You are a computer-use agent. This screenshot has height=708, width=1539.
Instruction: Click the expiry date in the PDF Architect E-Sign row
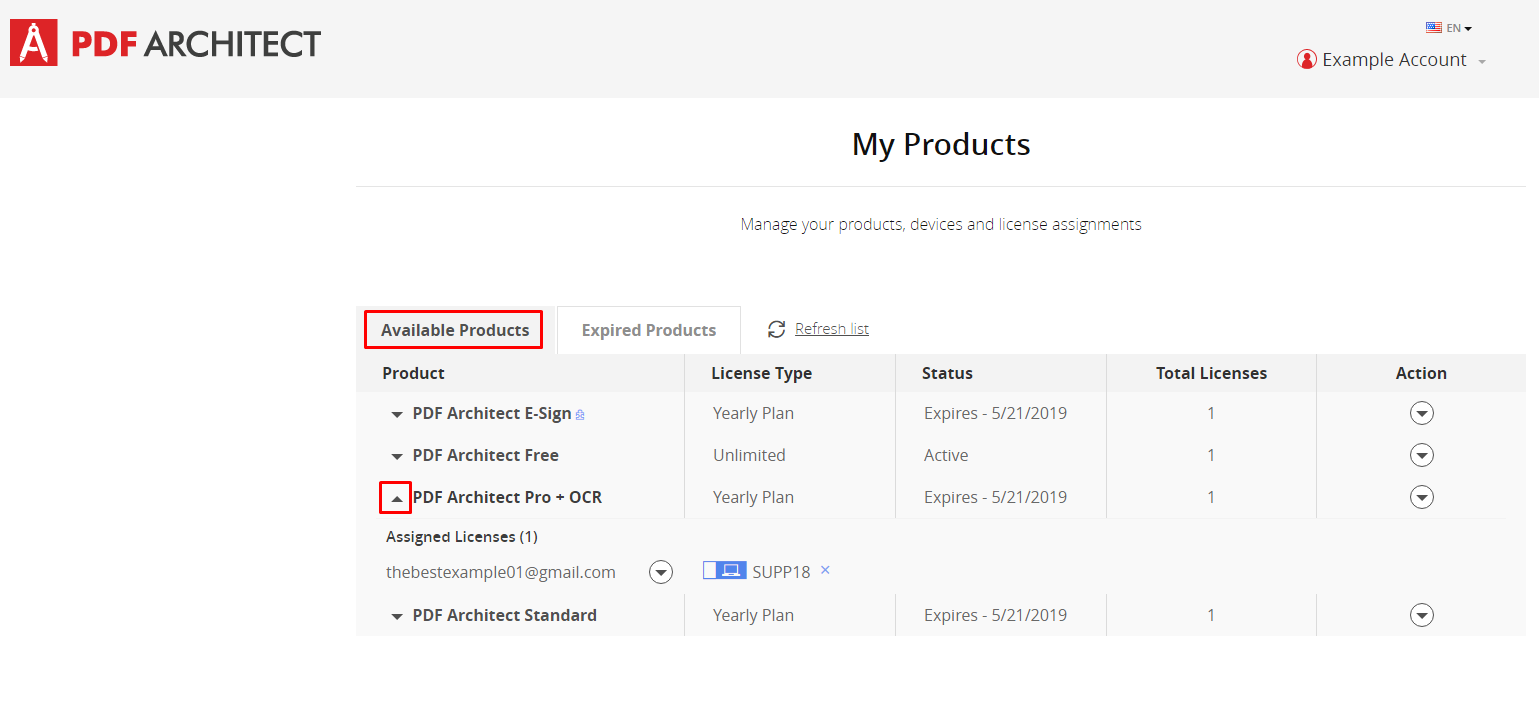point(995,413)
